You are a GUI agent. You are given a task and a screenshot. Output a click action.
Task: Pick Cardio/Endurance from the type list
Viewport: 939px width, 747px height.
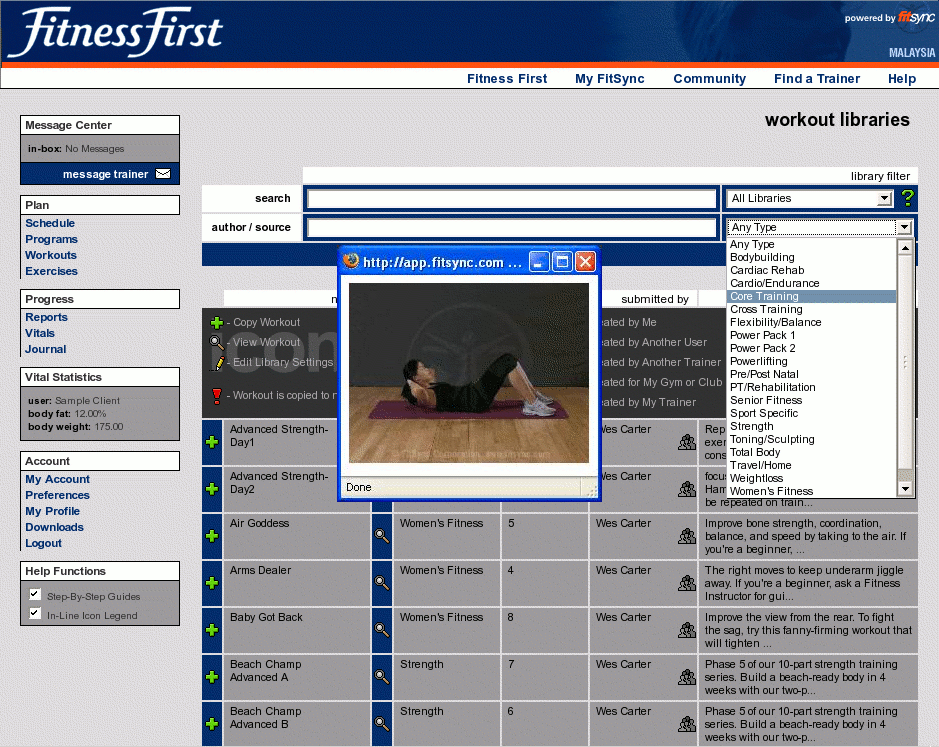pos(774,283)
